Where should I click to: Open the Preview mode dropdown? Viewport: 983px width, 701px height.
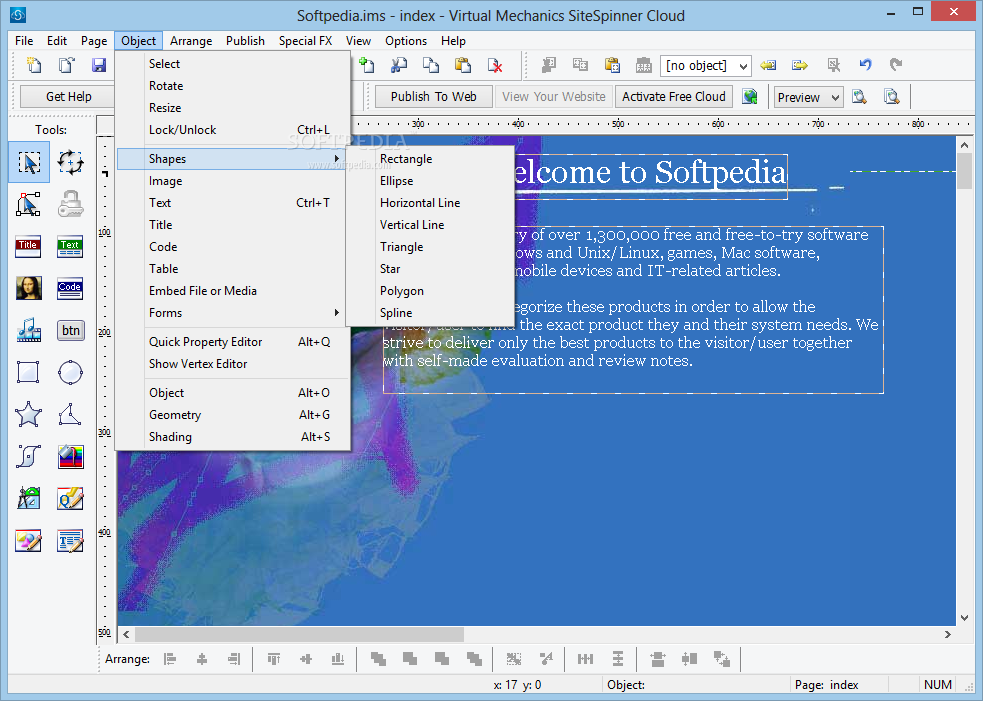tap(808, 97)
